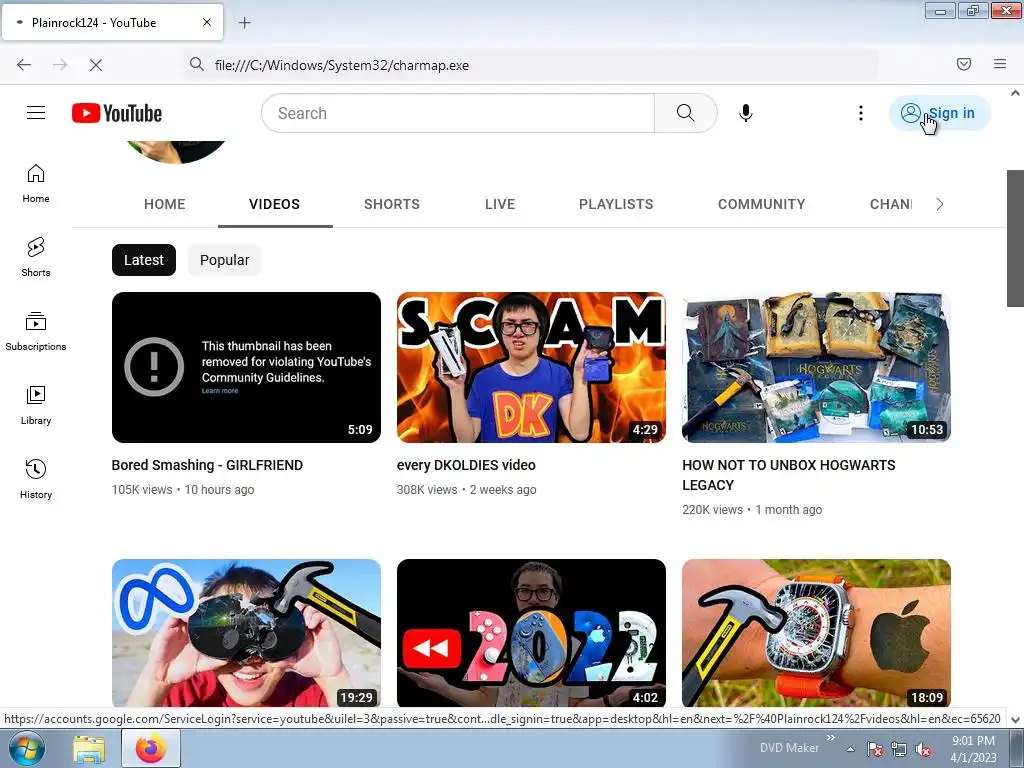Screen dimensions: 1024x768
Task: Click the browser forward arrow
Action: (60, 65)
